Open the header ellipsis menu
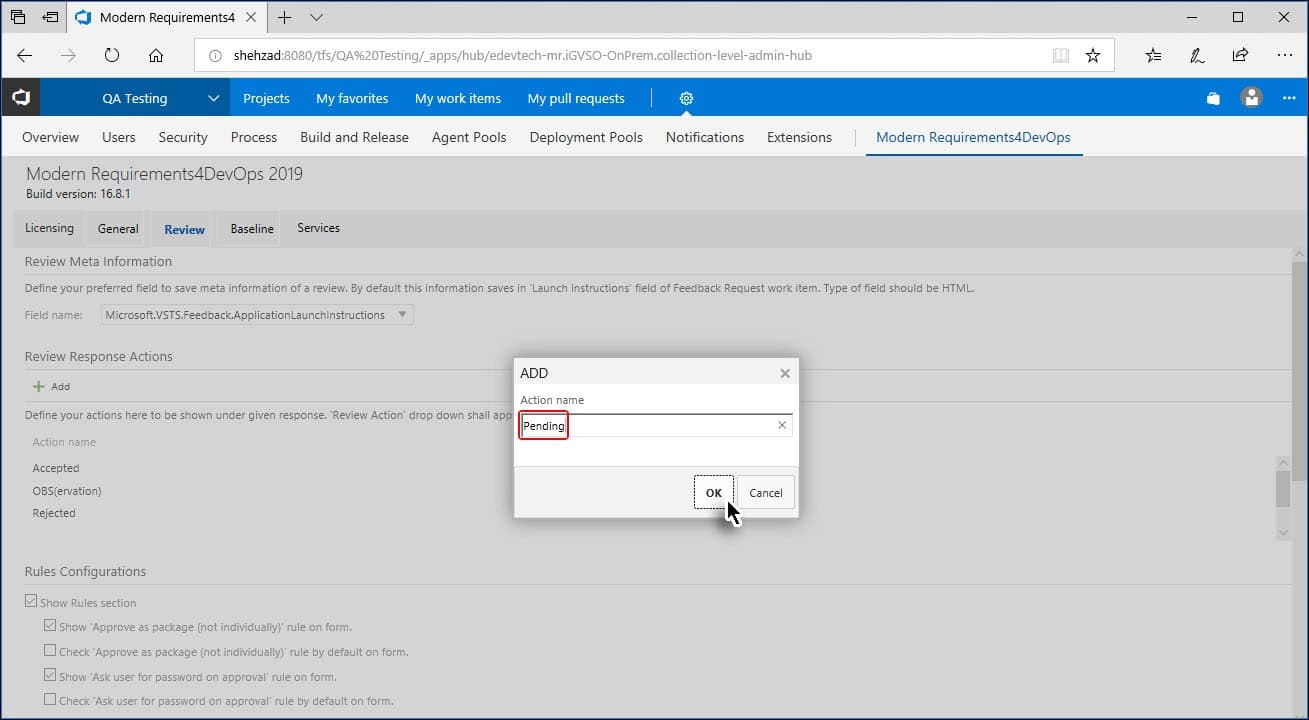The width and height of the screenshot is (1309, 720). pyautogui.click(x=1289, y=98)
